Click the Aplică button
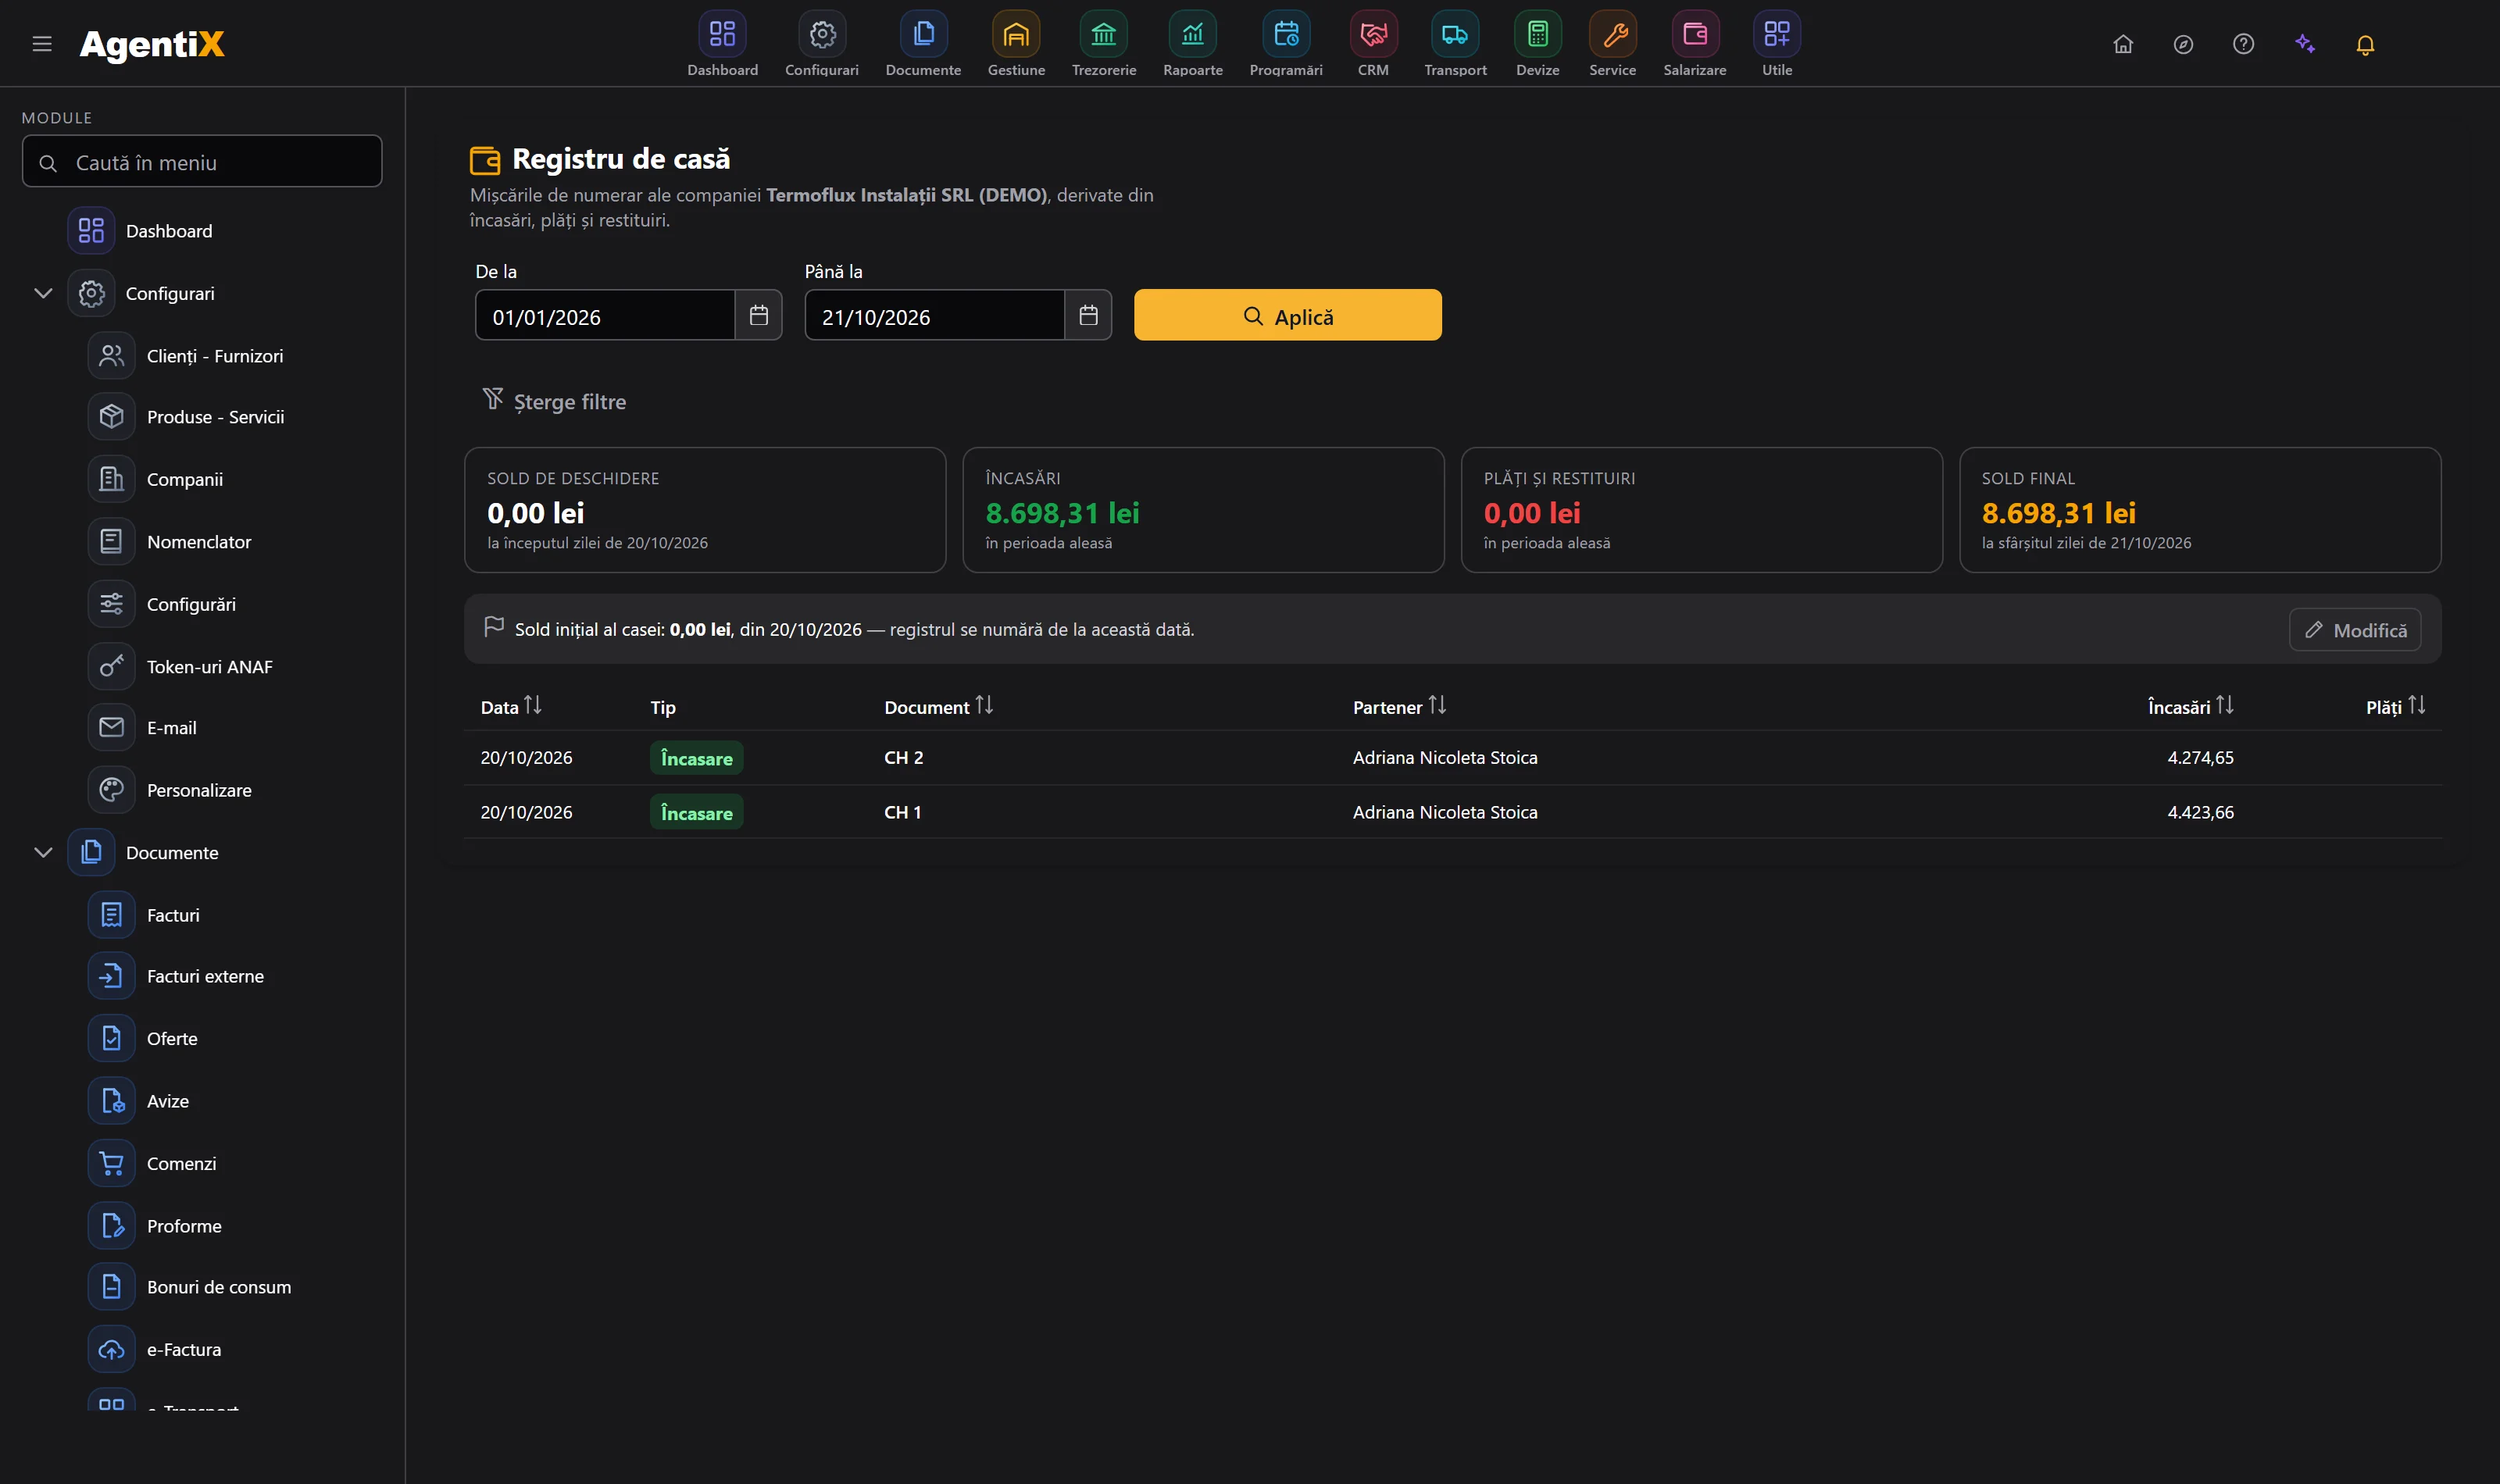 pos(1288,316)
